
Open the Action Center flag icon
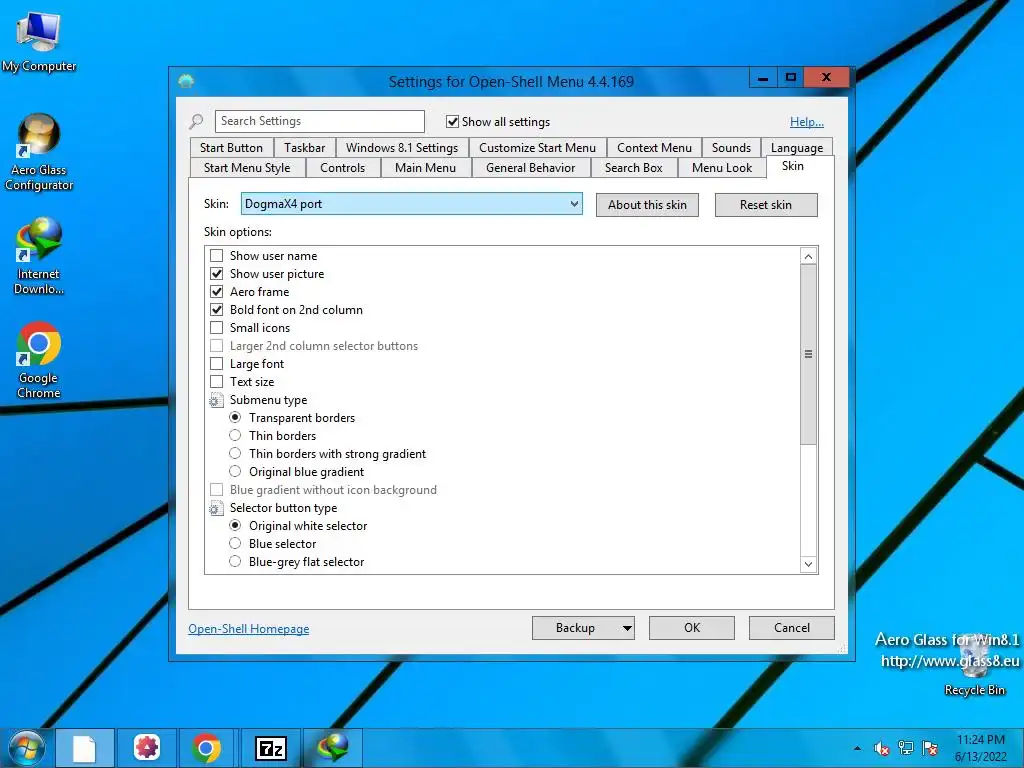click(x=930, y=748)
